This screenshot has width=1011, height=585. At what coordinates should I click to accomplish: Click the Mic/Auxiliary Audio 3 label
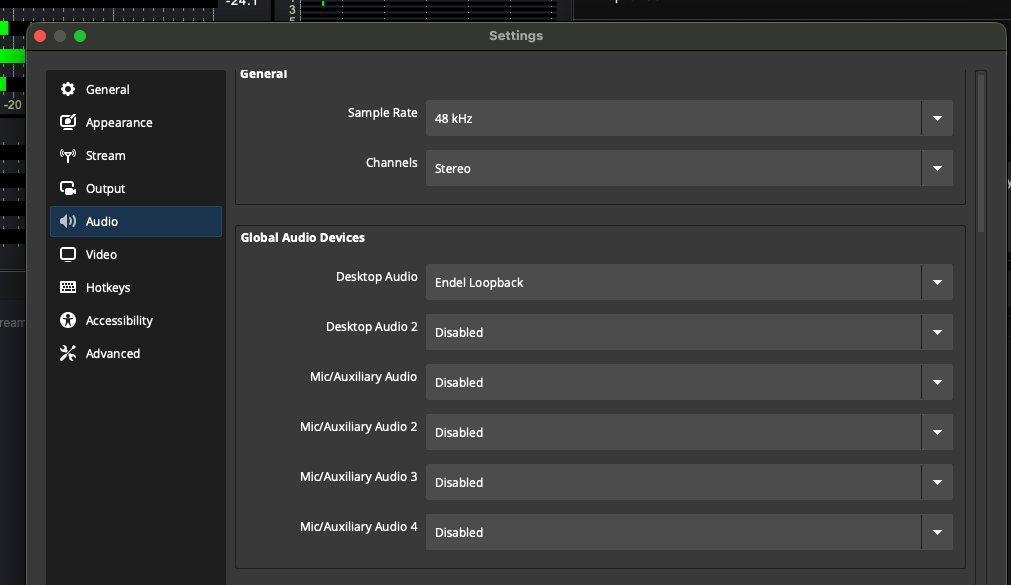[358, 477]
